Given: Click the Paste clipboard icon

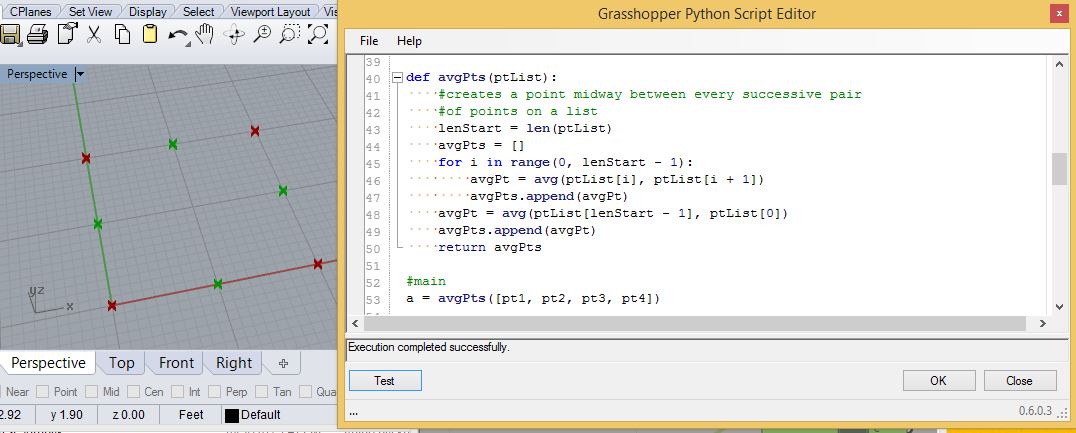Looking at the screenshot, I should coord(150,34).
